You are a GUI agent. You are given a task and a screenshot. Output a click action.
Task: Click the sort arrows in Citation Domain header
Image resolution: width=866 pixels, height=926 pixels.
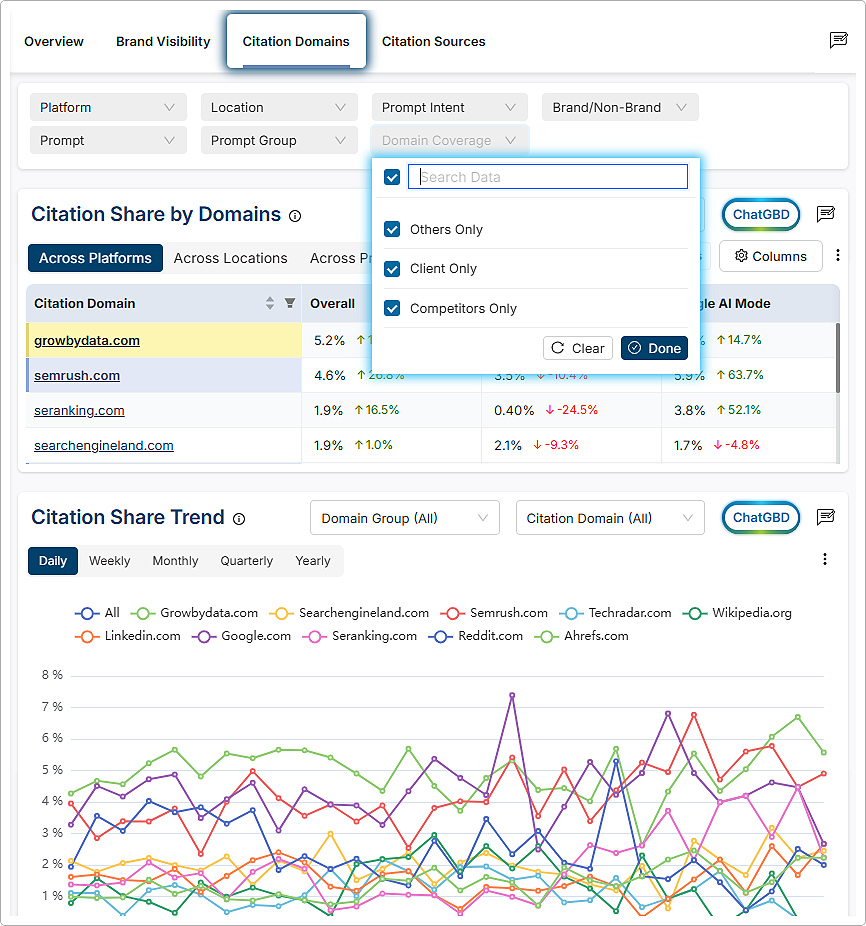(x=270, y=304)
